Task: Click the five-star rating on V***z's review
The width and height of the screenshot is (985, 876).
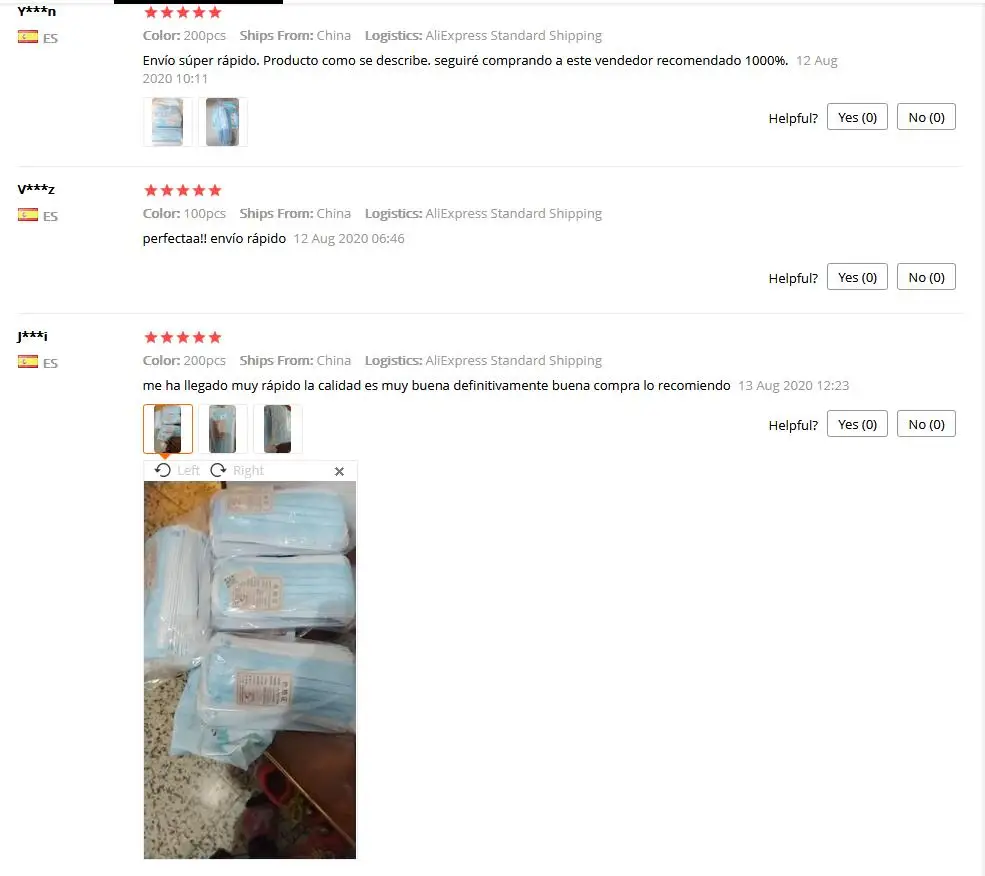Action: pyautogui.click(x=183, y=190)
